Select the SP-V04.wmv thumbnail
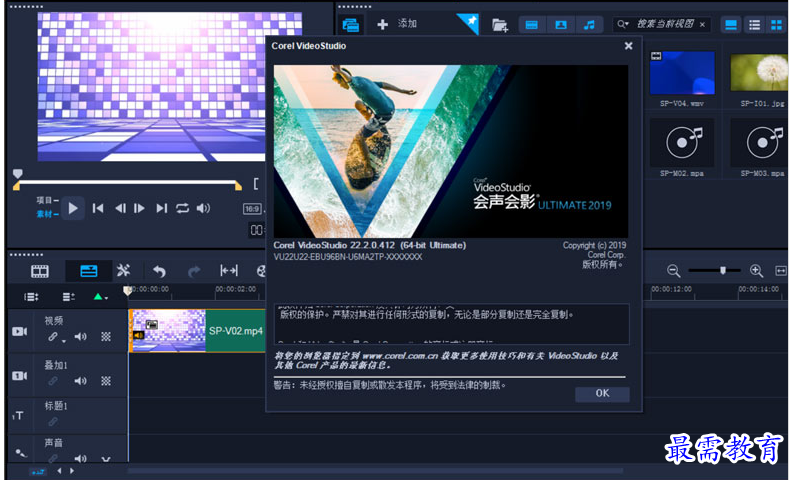789x480 pixels. (682, 73)
